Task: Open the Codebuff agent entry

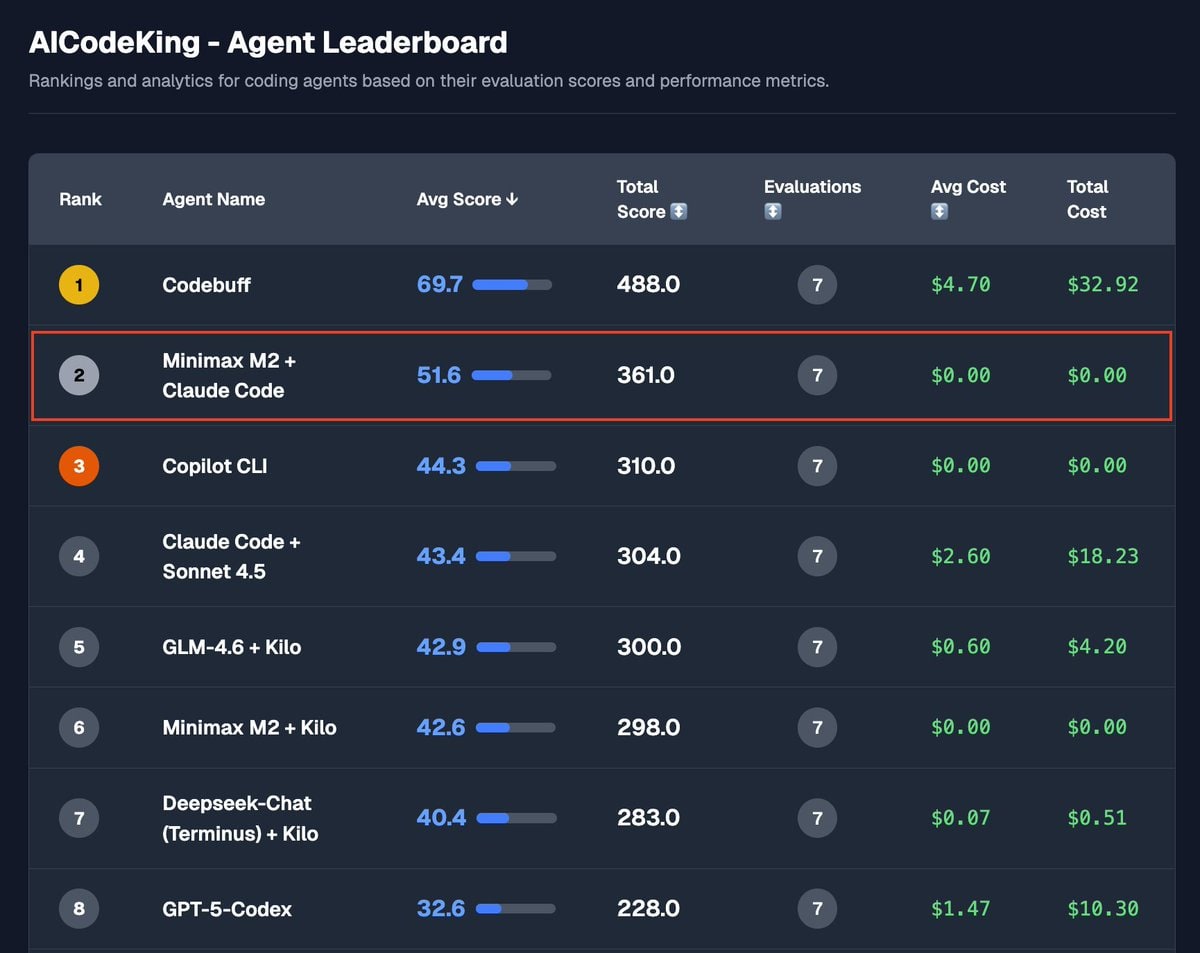Action: tap(206, 285)
